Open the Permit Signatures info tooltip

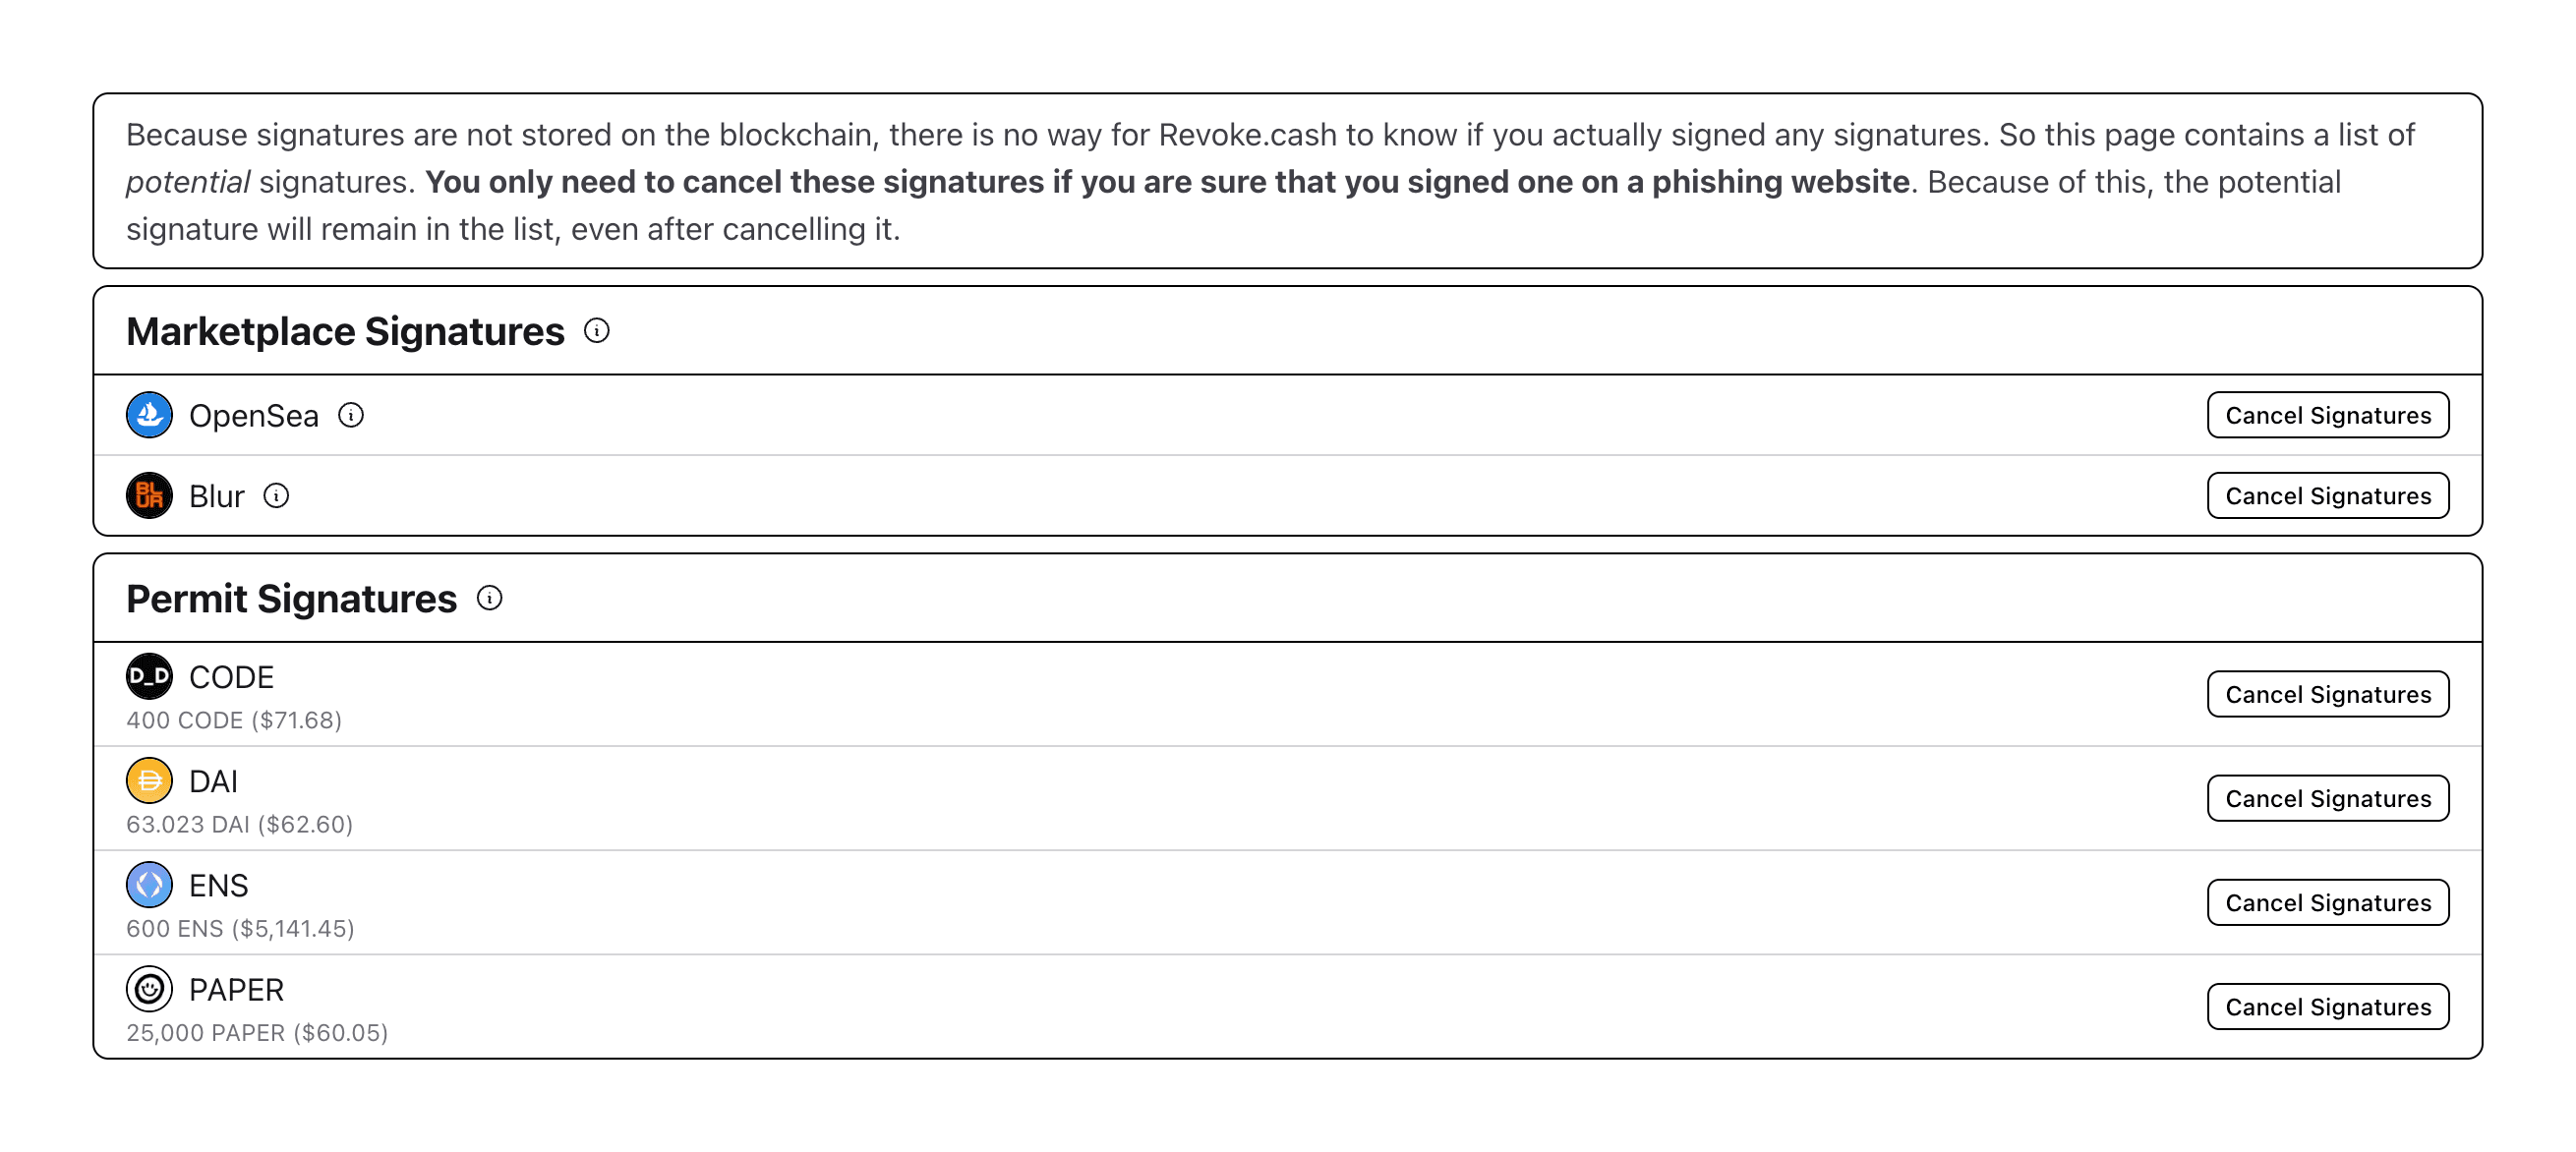(489, 598)
